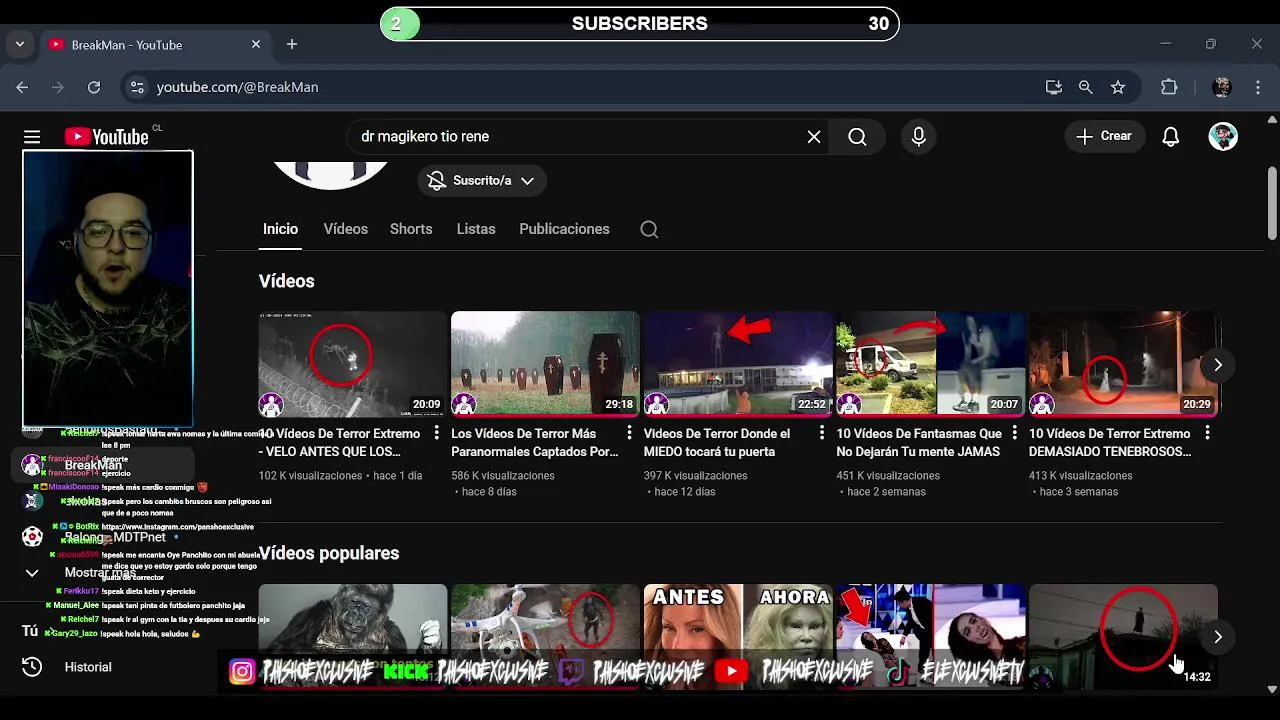Show next videos in Vídeos row

coord(1217,365)
